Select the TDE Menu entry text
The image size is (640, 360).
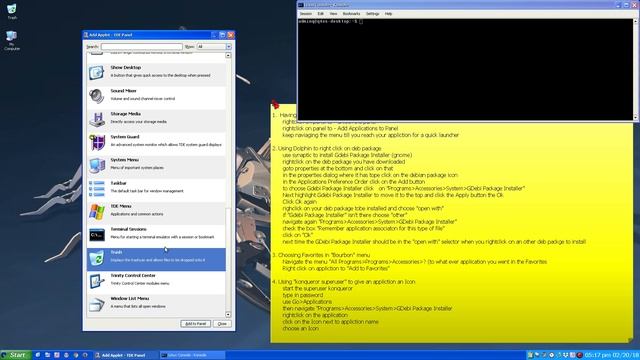(x=121, y=206)
